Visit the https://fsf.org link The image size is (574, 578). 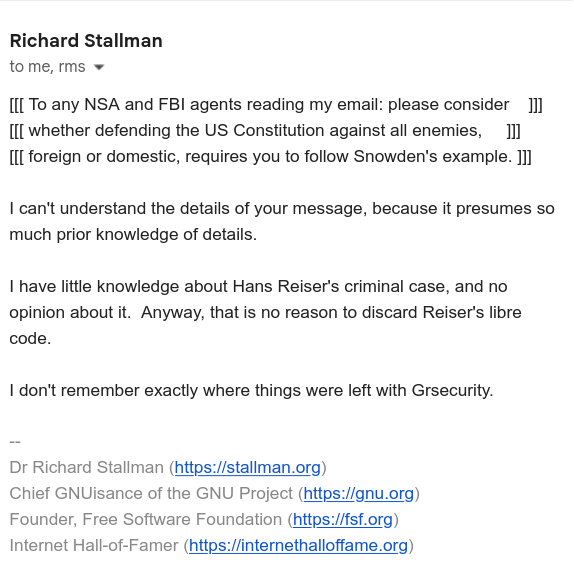click(x=342, y=519)
